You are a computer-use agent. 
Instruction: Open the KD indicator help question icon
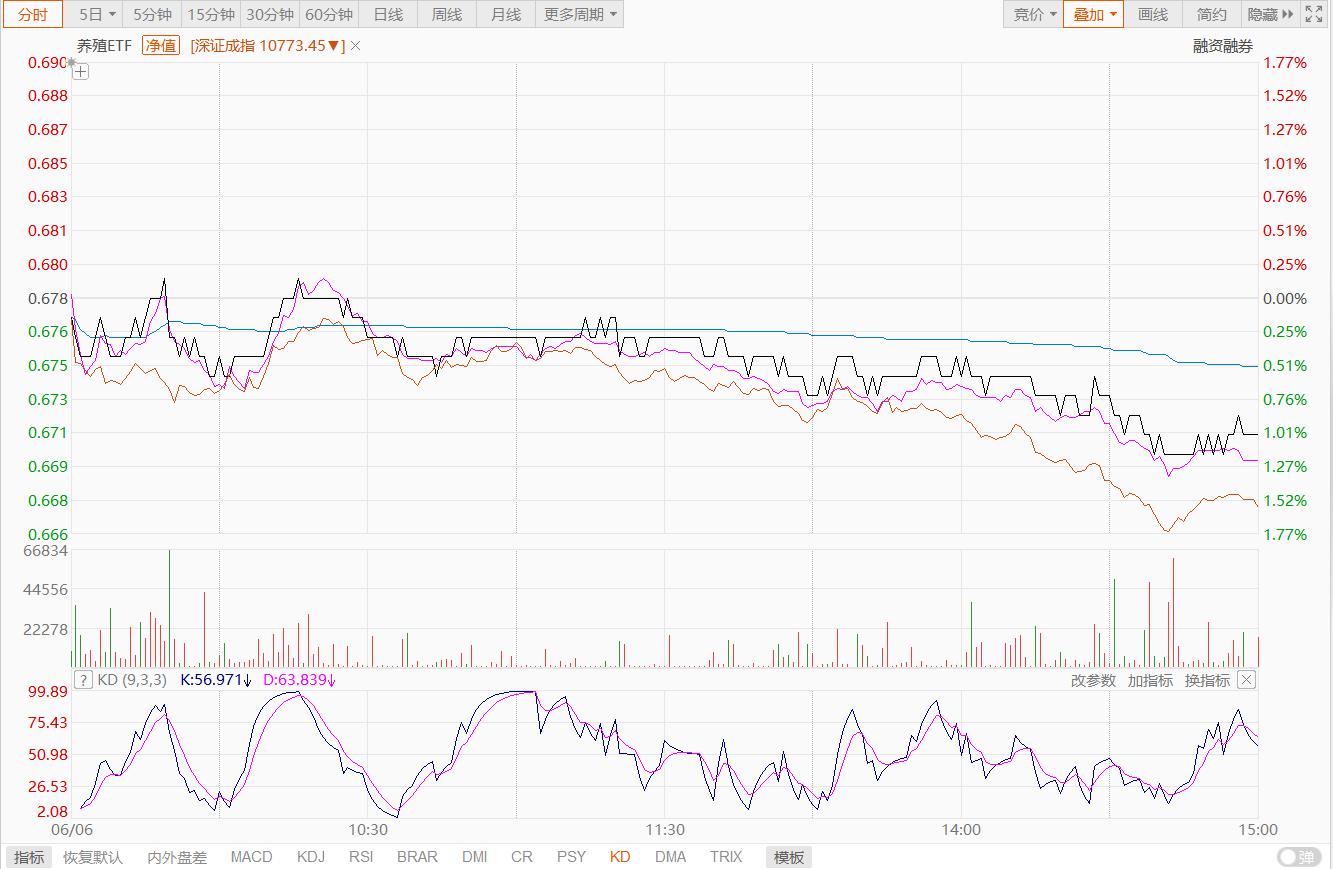[x=84, y=680]
